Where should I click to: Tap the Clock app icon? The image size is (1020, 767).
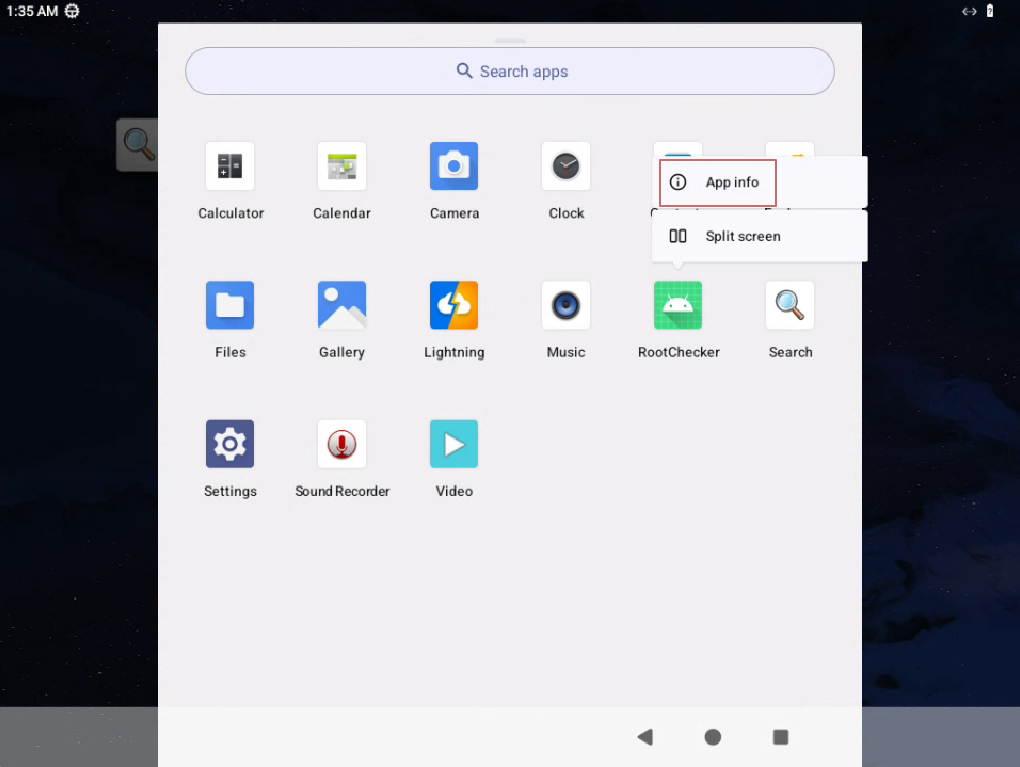pyautogui.click(x=566, y=167)
